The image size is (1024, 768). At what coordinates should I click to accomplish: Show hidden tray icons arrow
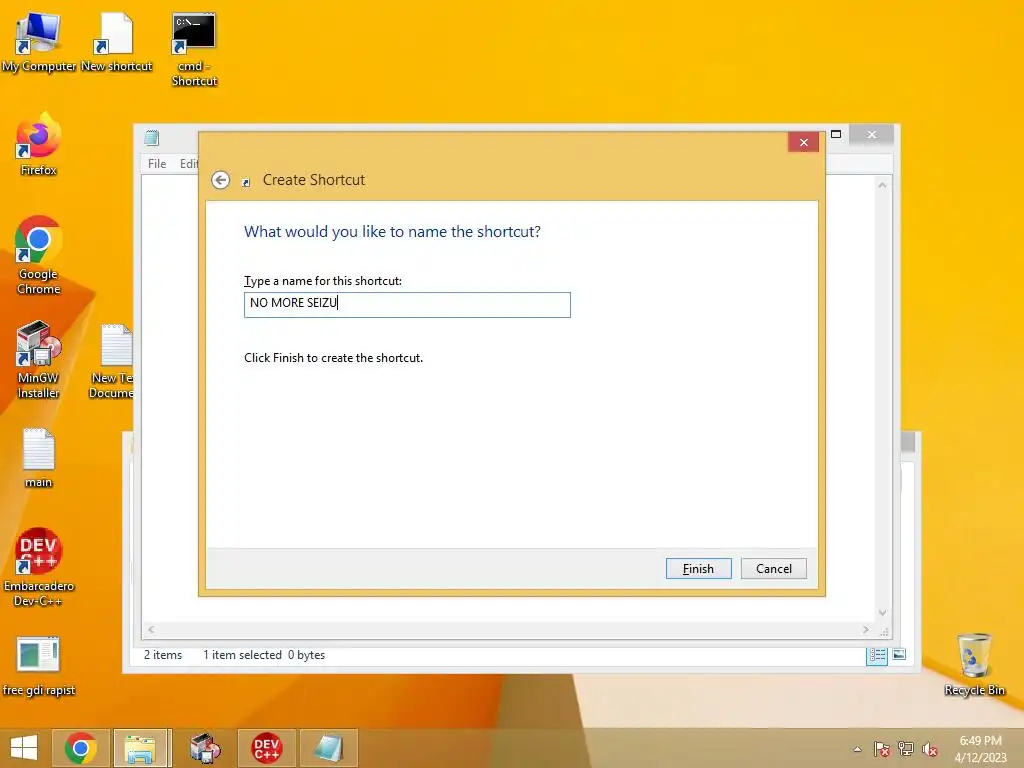click(857, 749)
